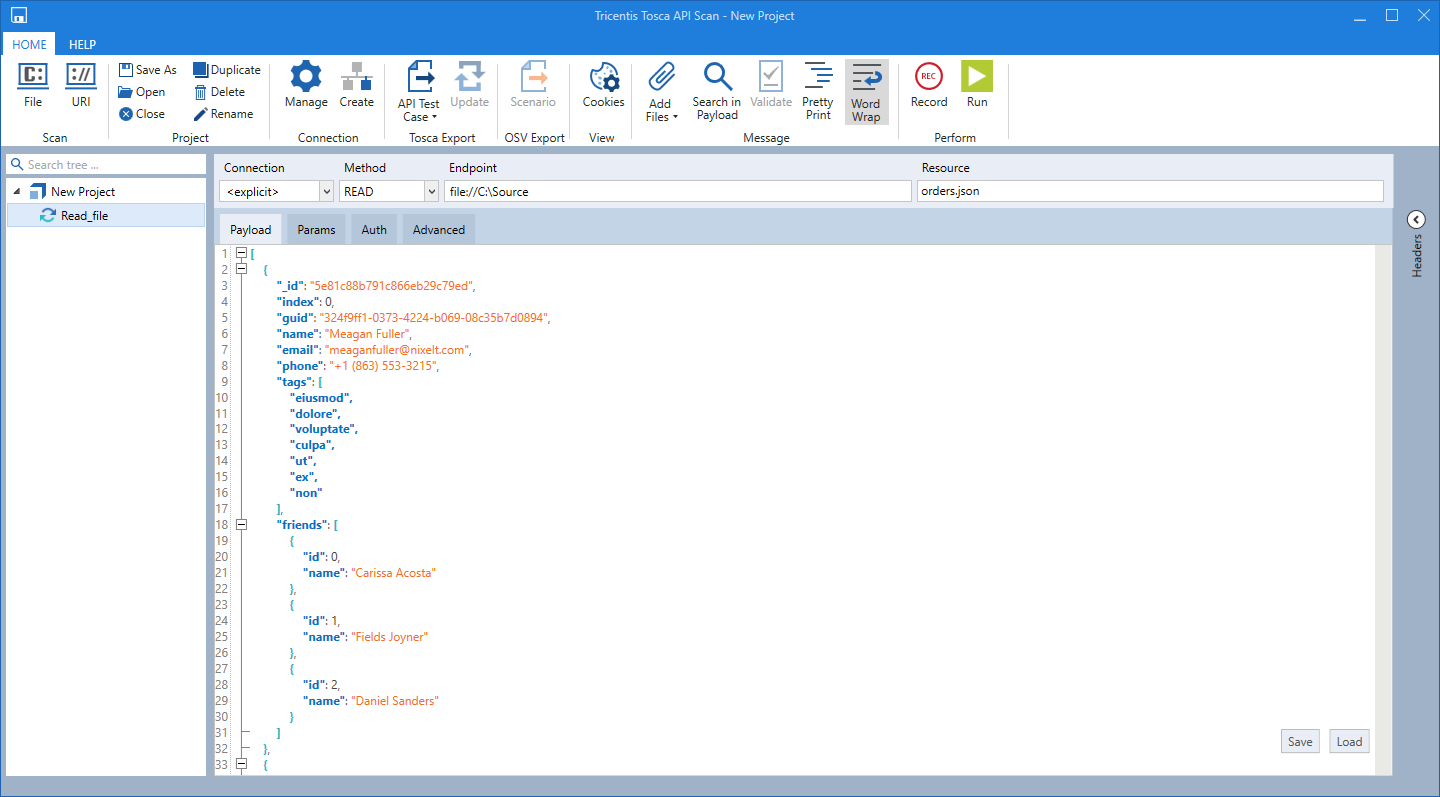Click the Save button in payload
This screenshot has width=1440, height=797.
point(1300,741)
